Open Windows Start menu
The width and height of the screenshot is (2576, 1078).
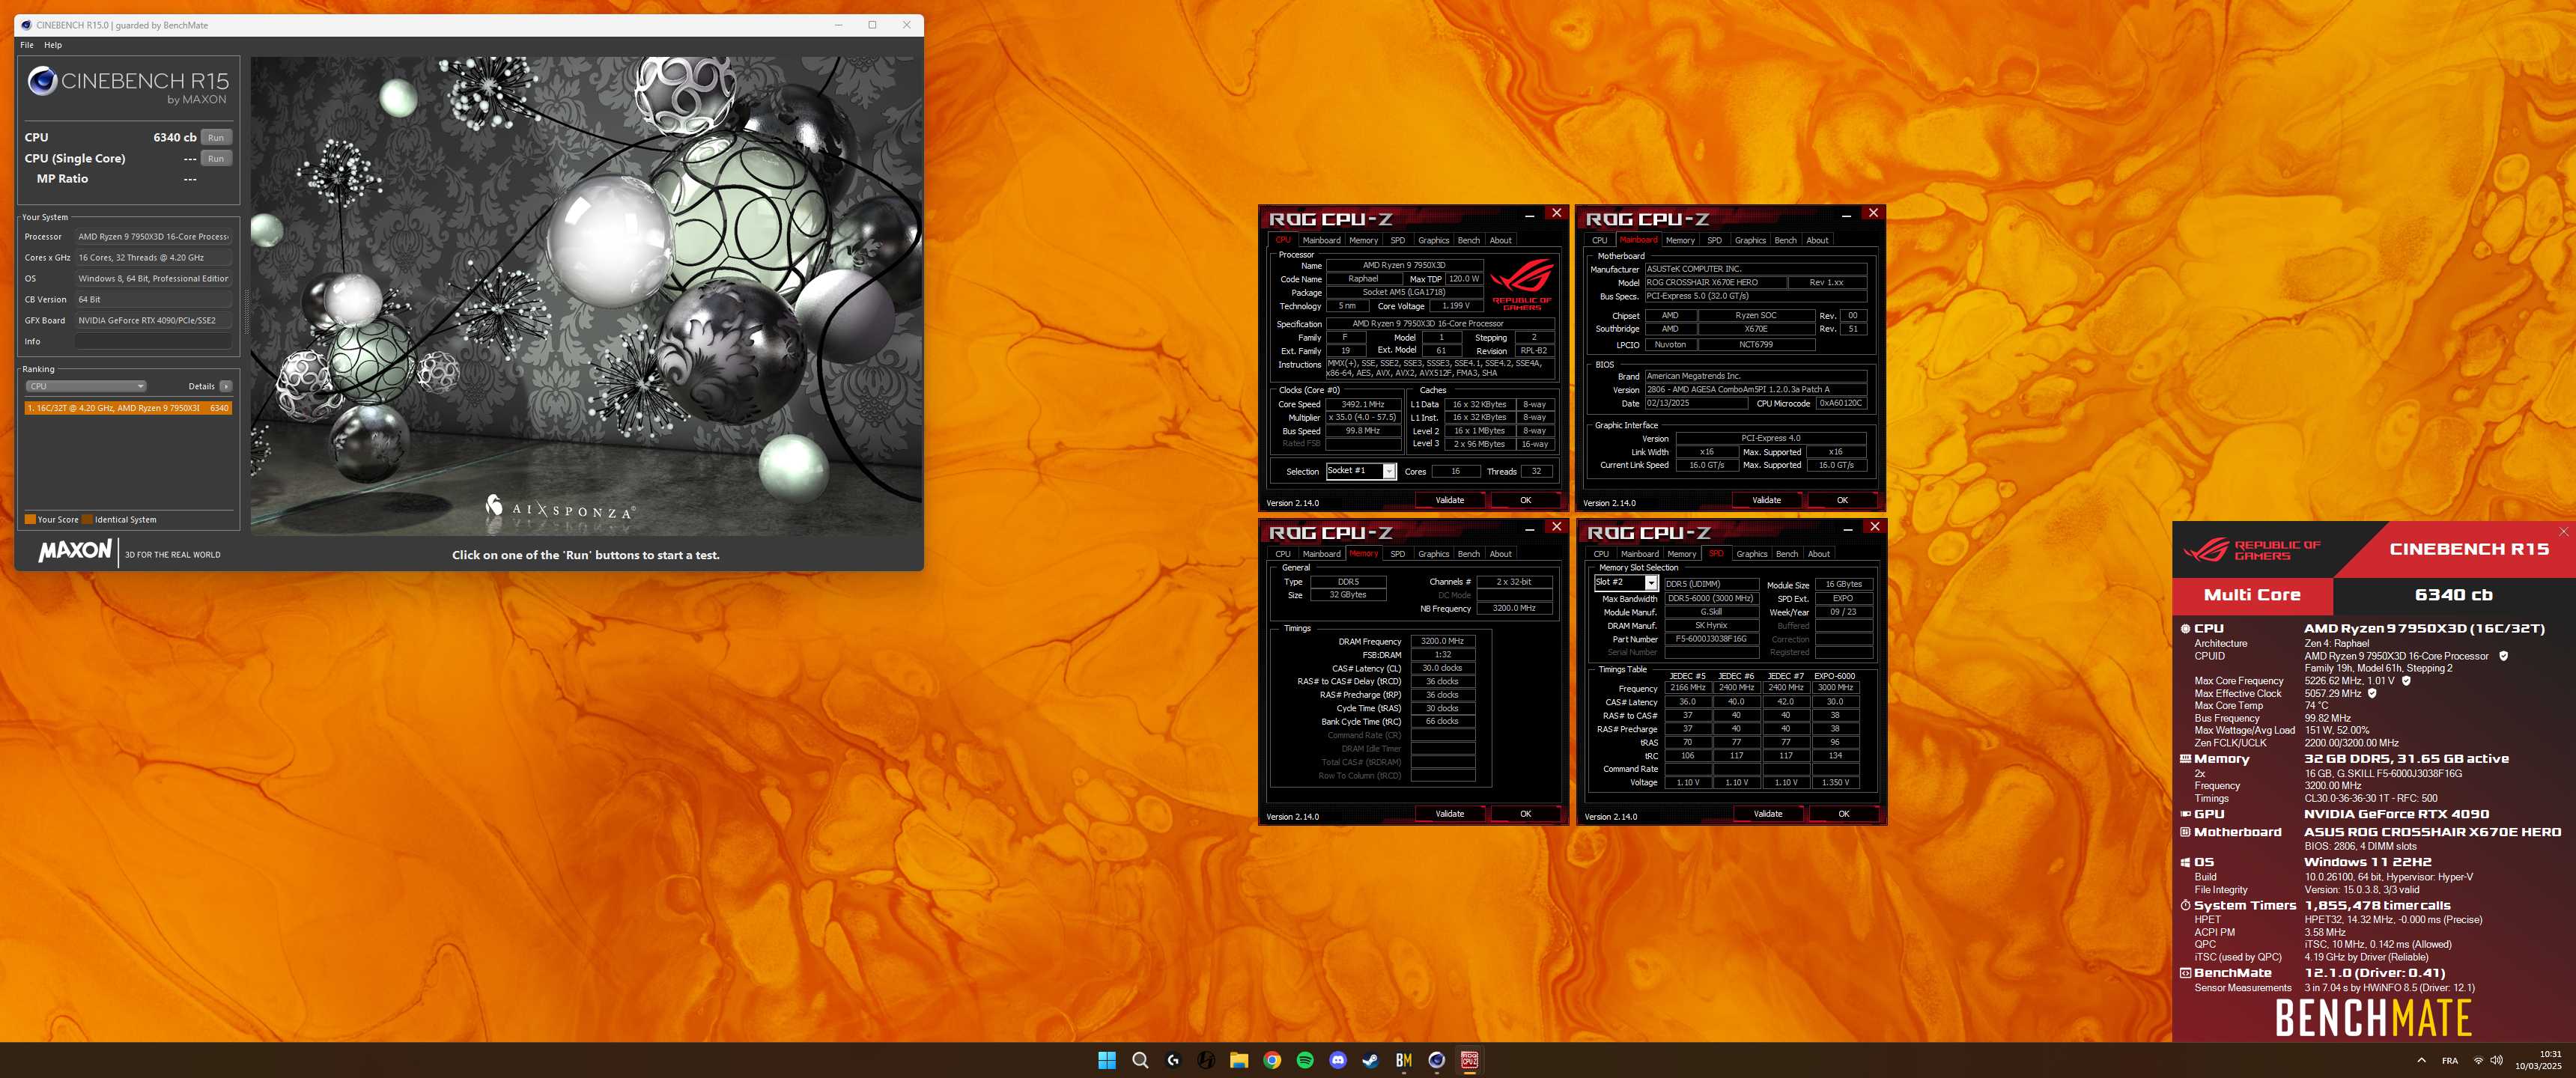[1106, 1060]
